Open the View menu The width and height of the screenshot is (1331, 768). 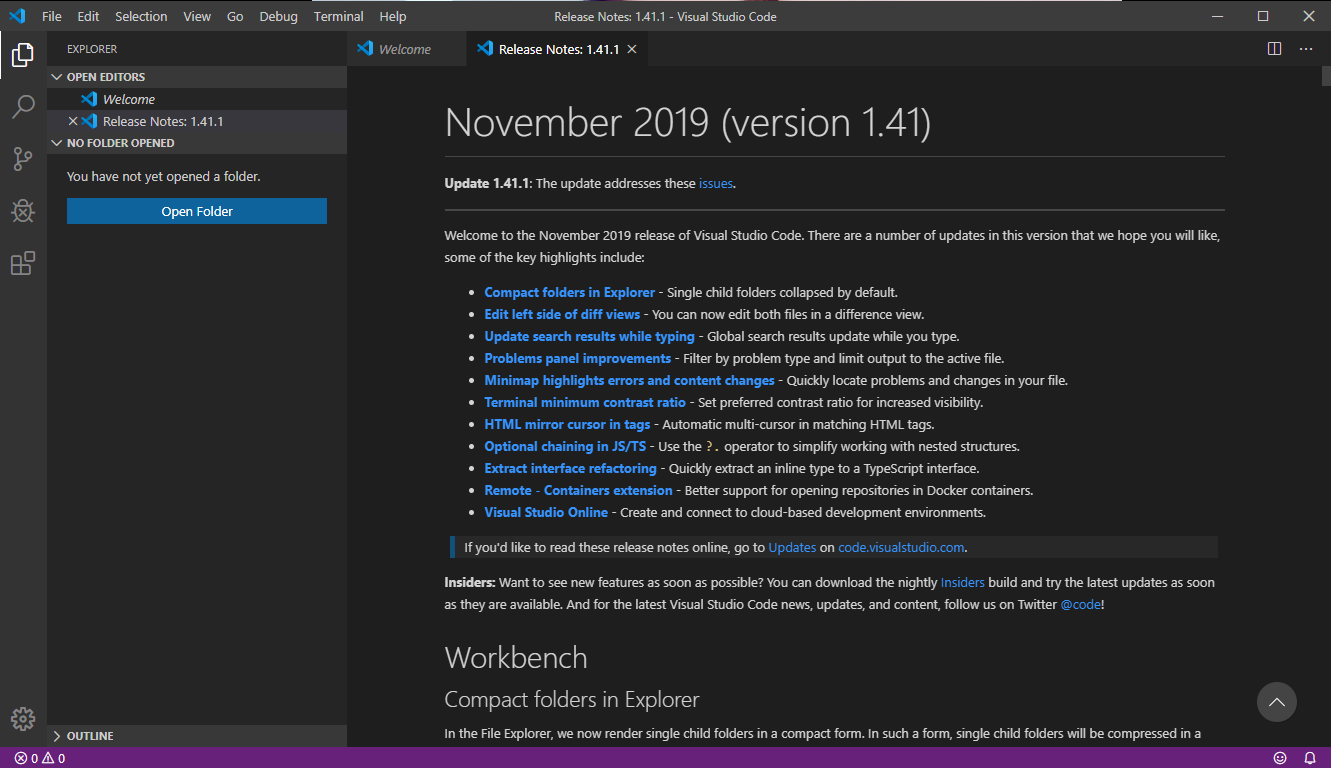(x=197, y=16)
